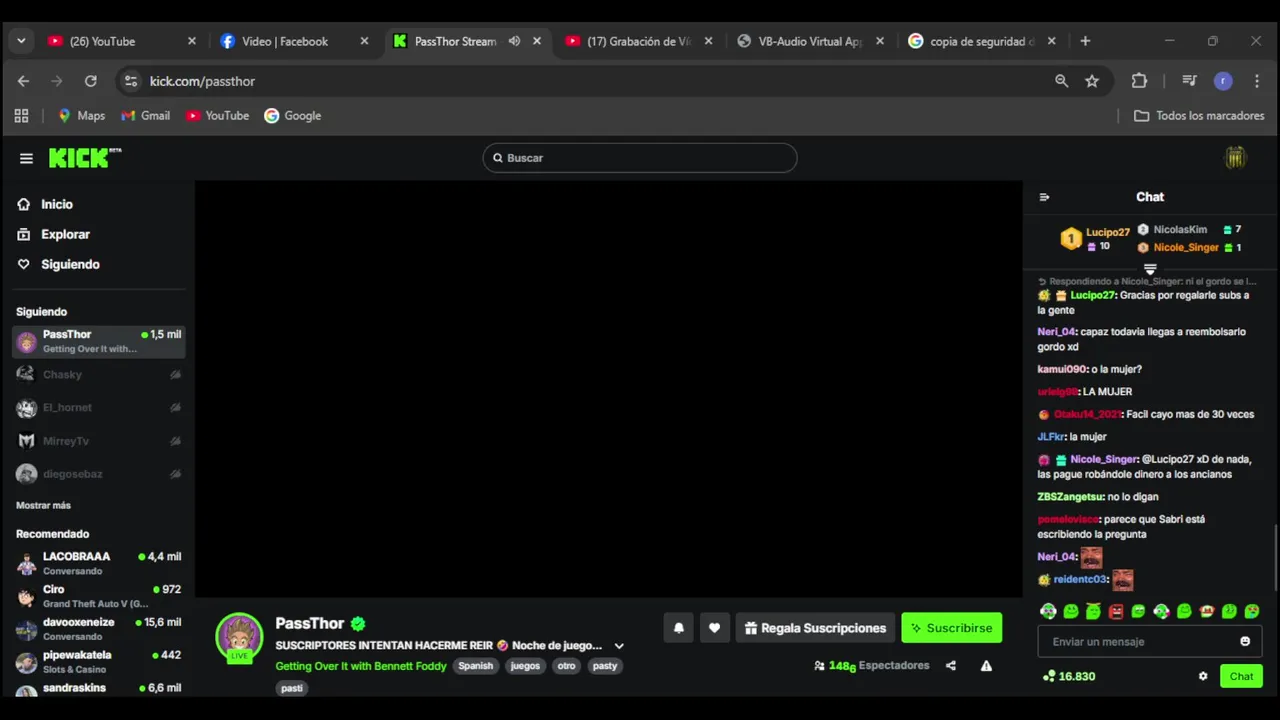This screenshot has width=1280, height=720.
Task: Click the pasty tag
Action: tap(605, 666)
